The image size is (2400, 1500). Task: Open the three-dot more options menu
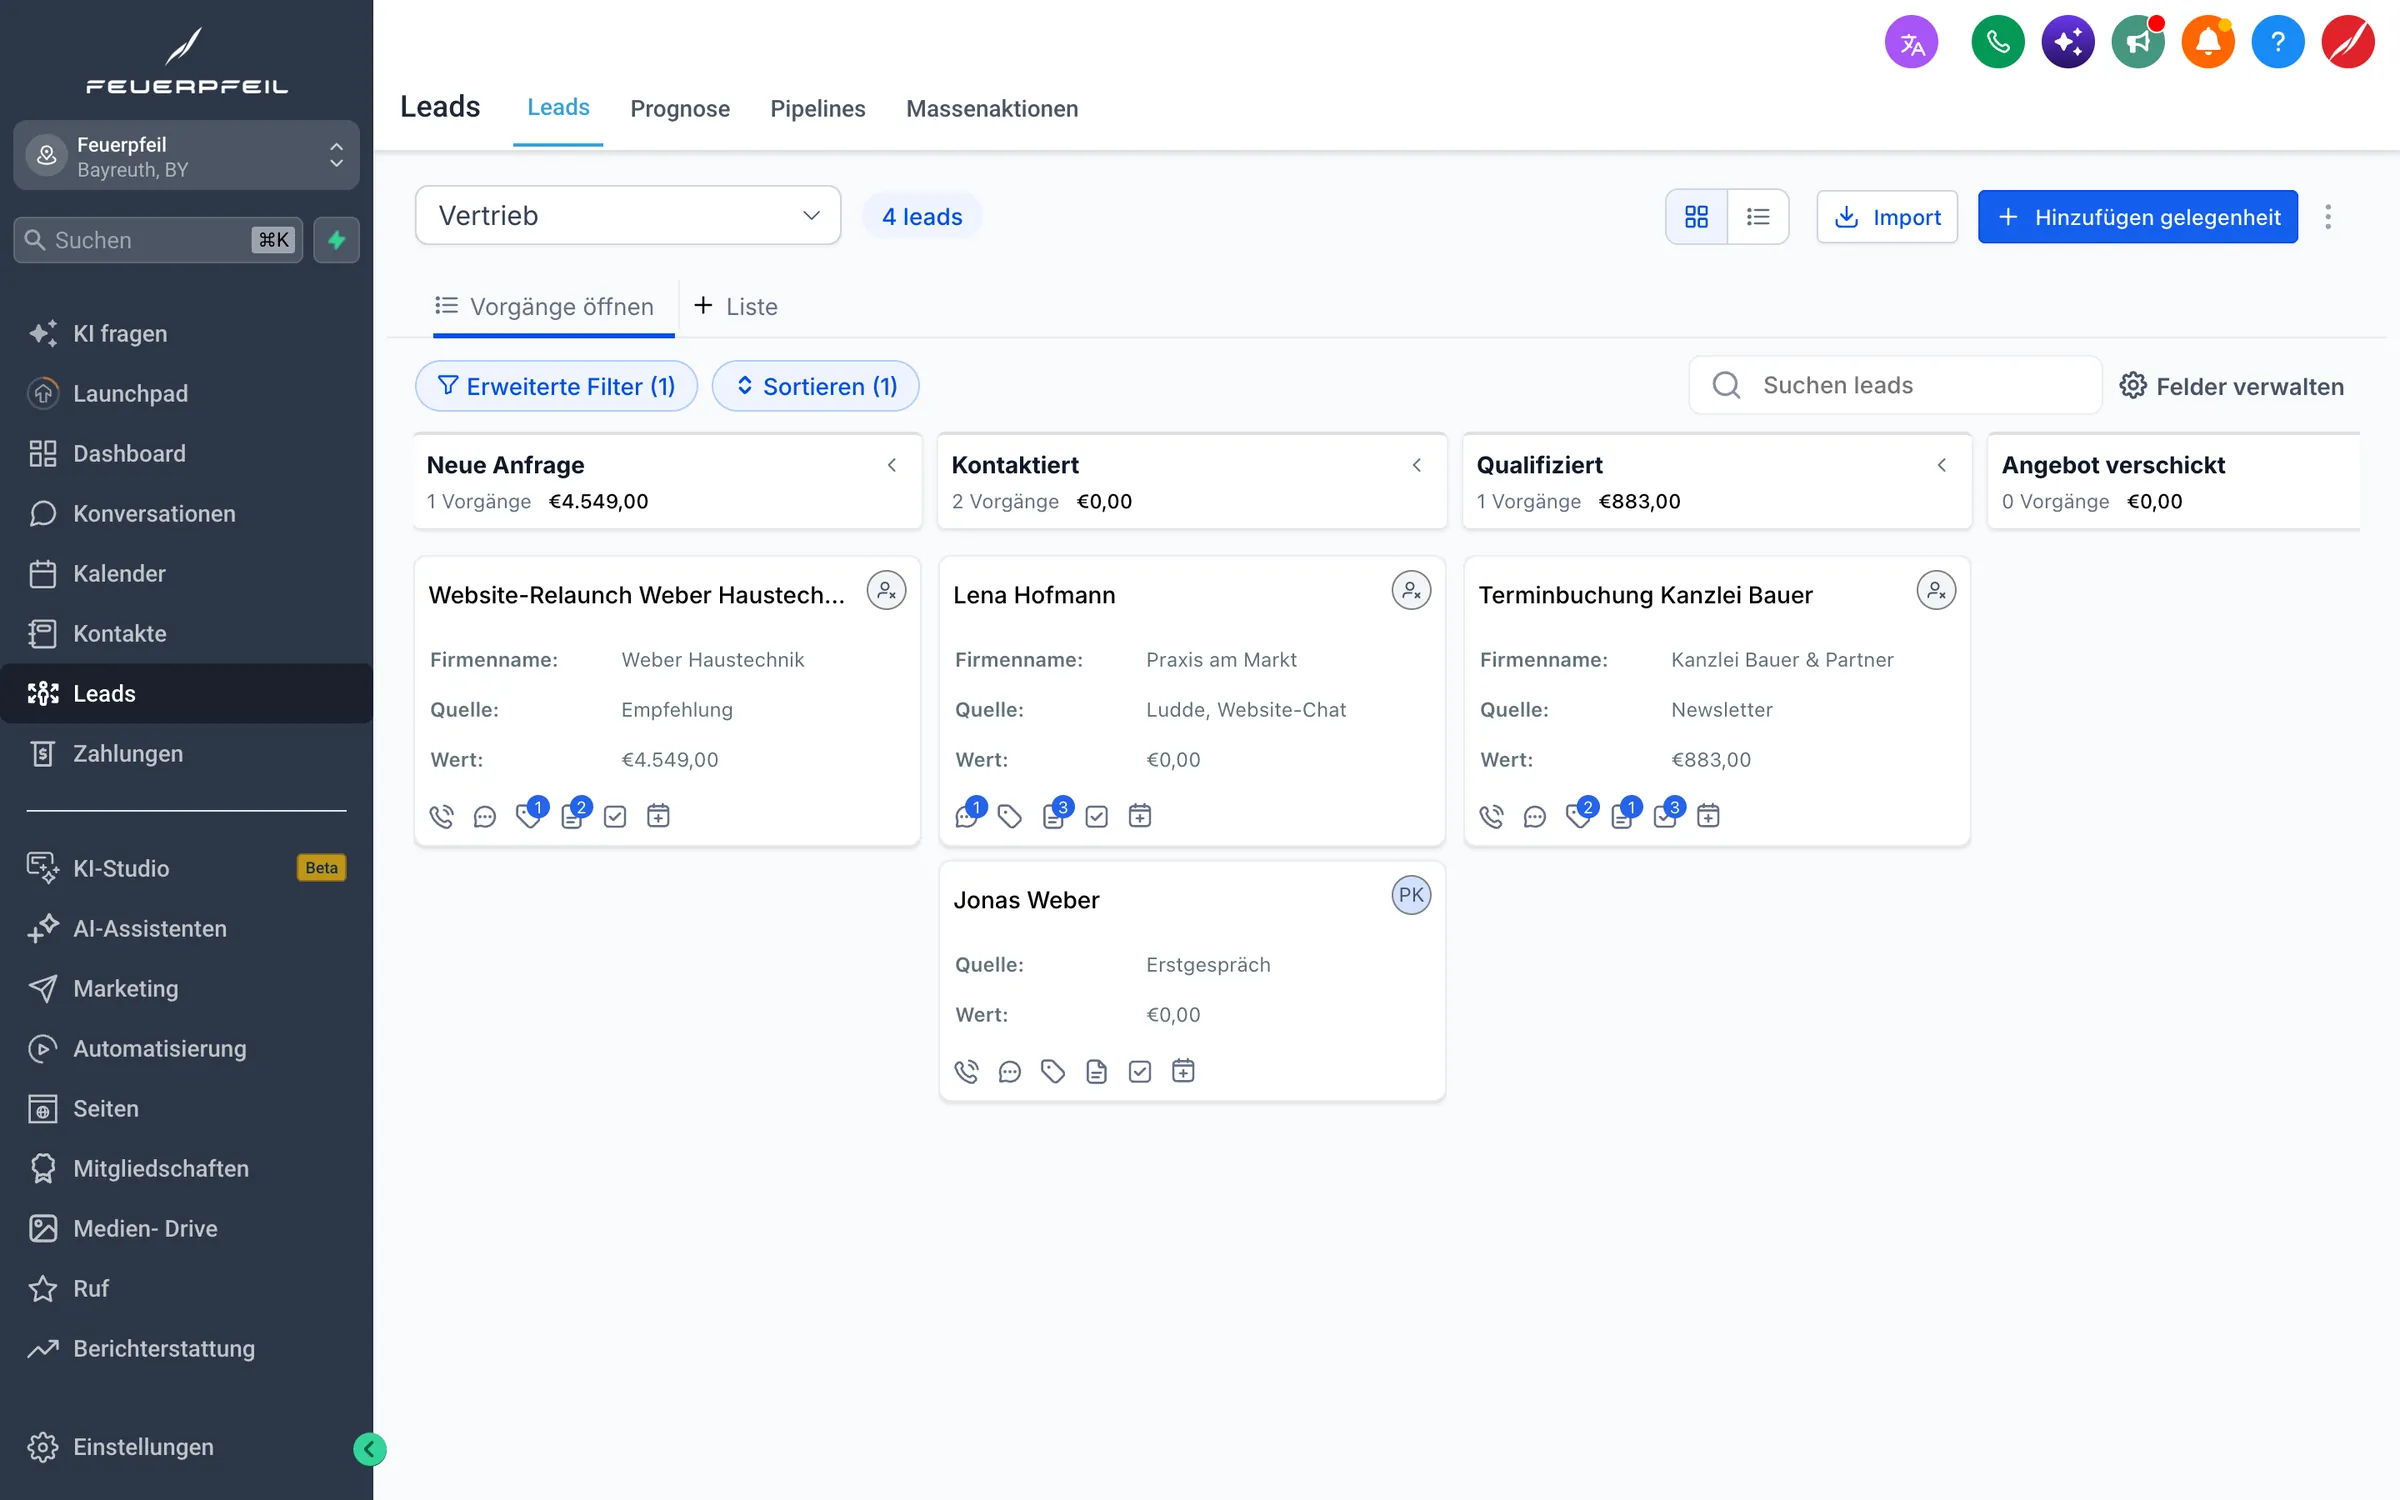point(2328,217)
